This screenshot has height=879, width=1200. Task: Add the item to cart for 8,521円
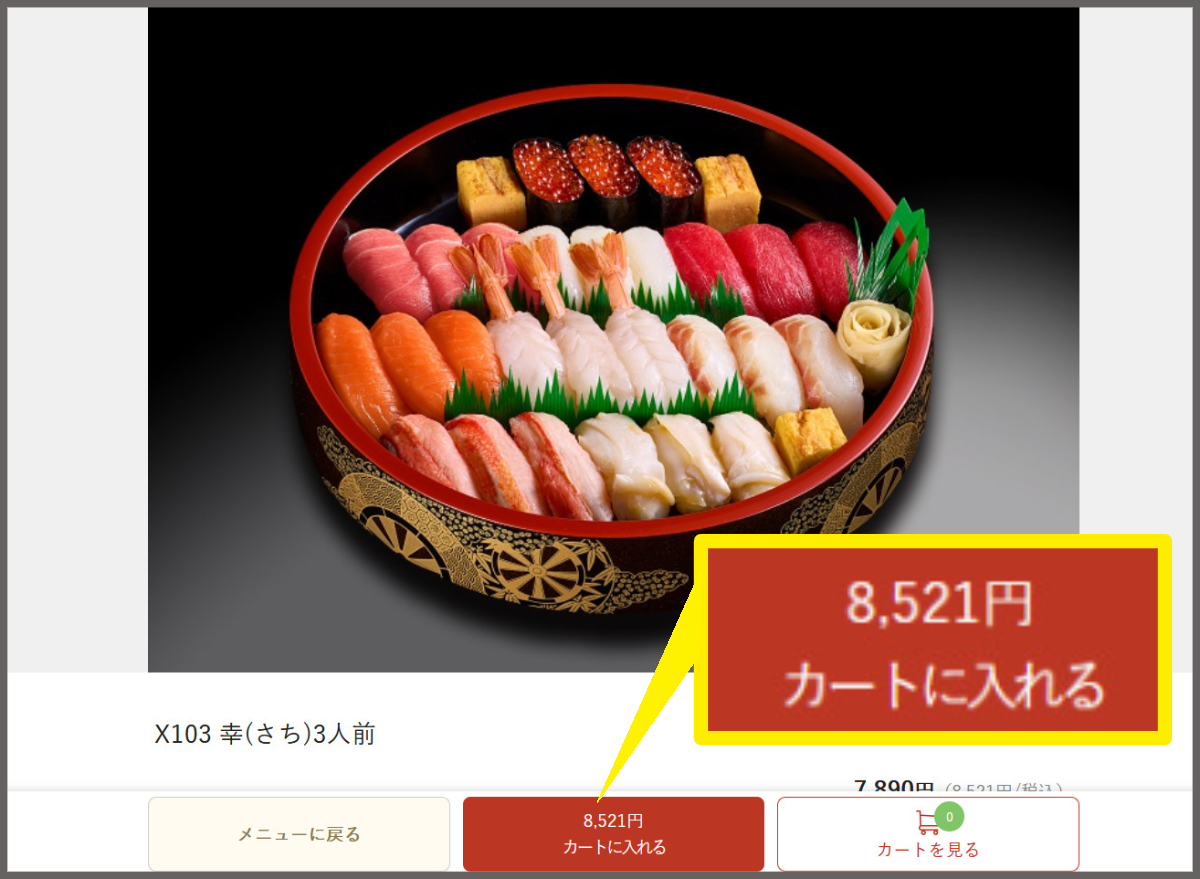pyautogui.click(x=613, y=834)
